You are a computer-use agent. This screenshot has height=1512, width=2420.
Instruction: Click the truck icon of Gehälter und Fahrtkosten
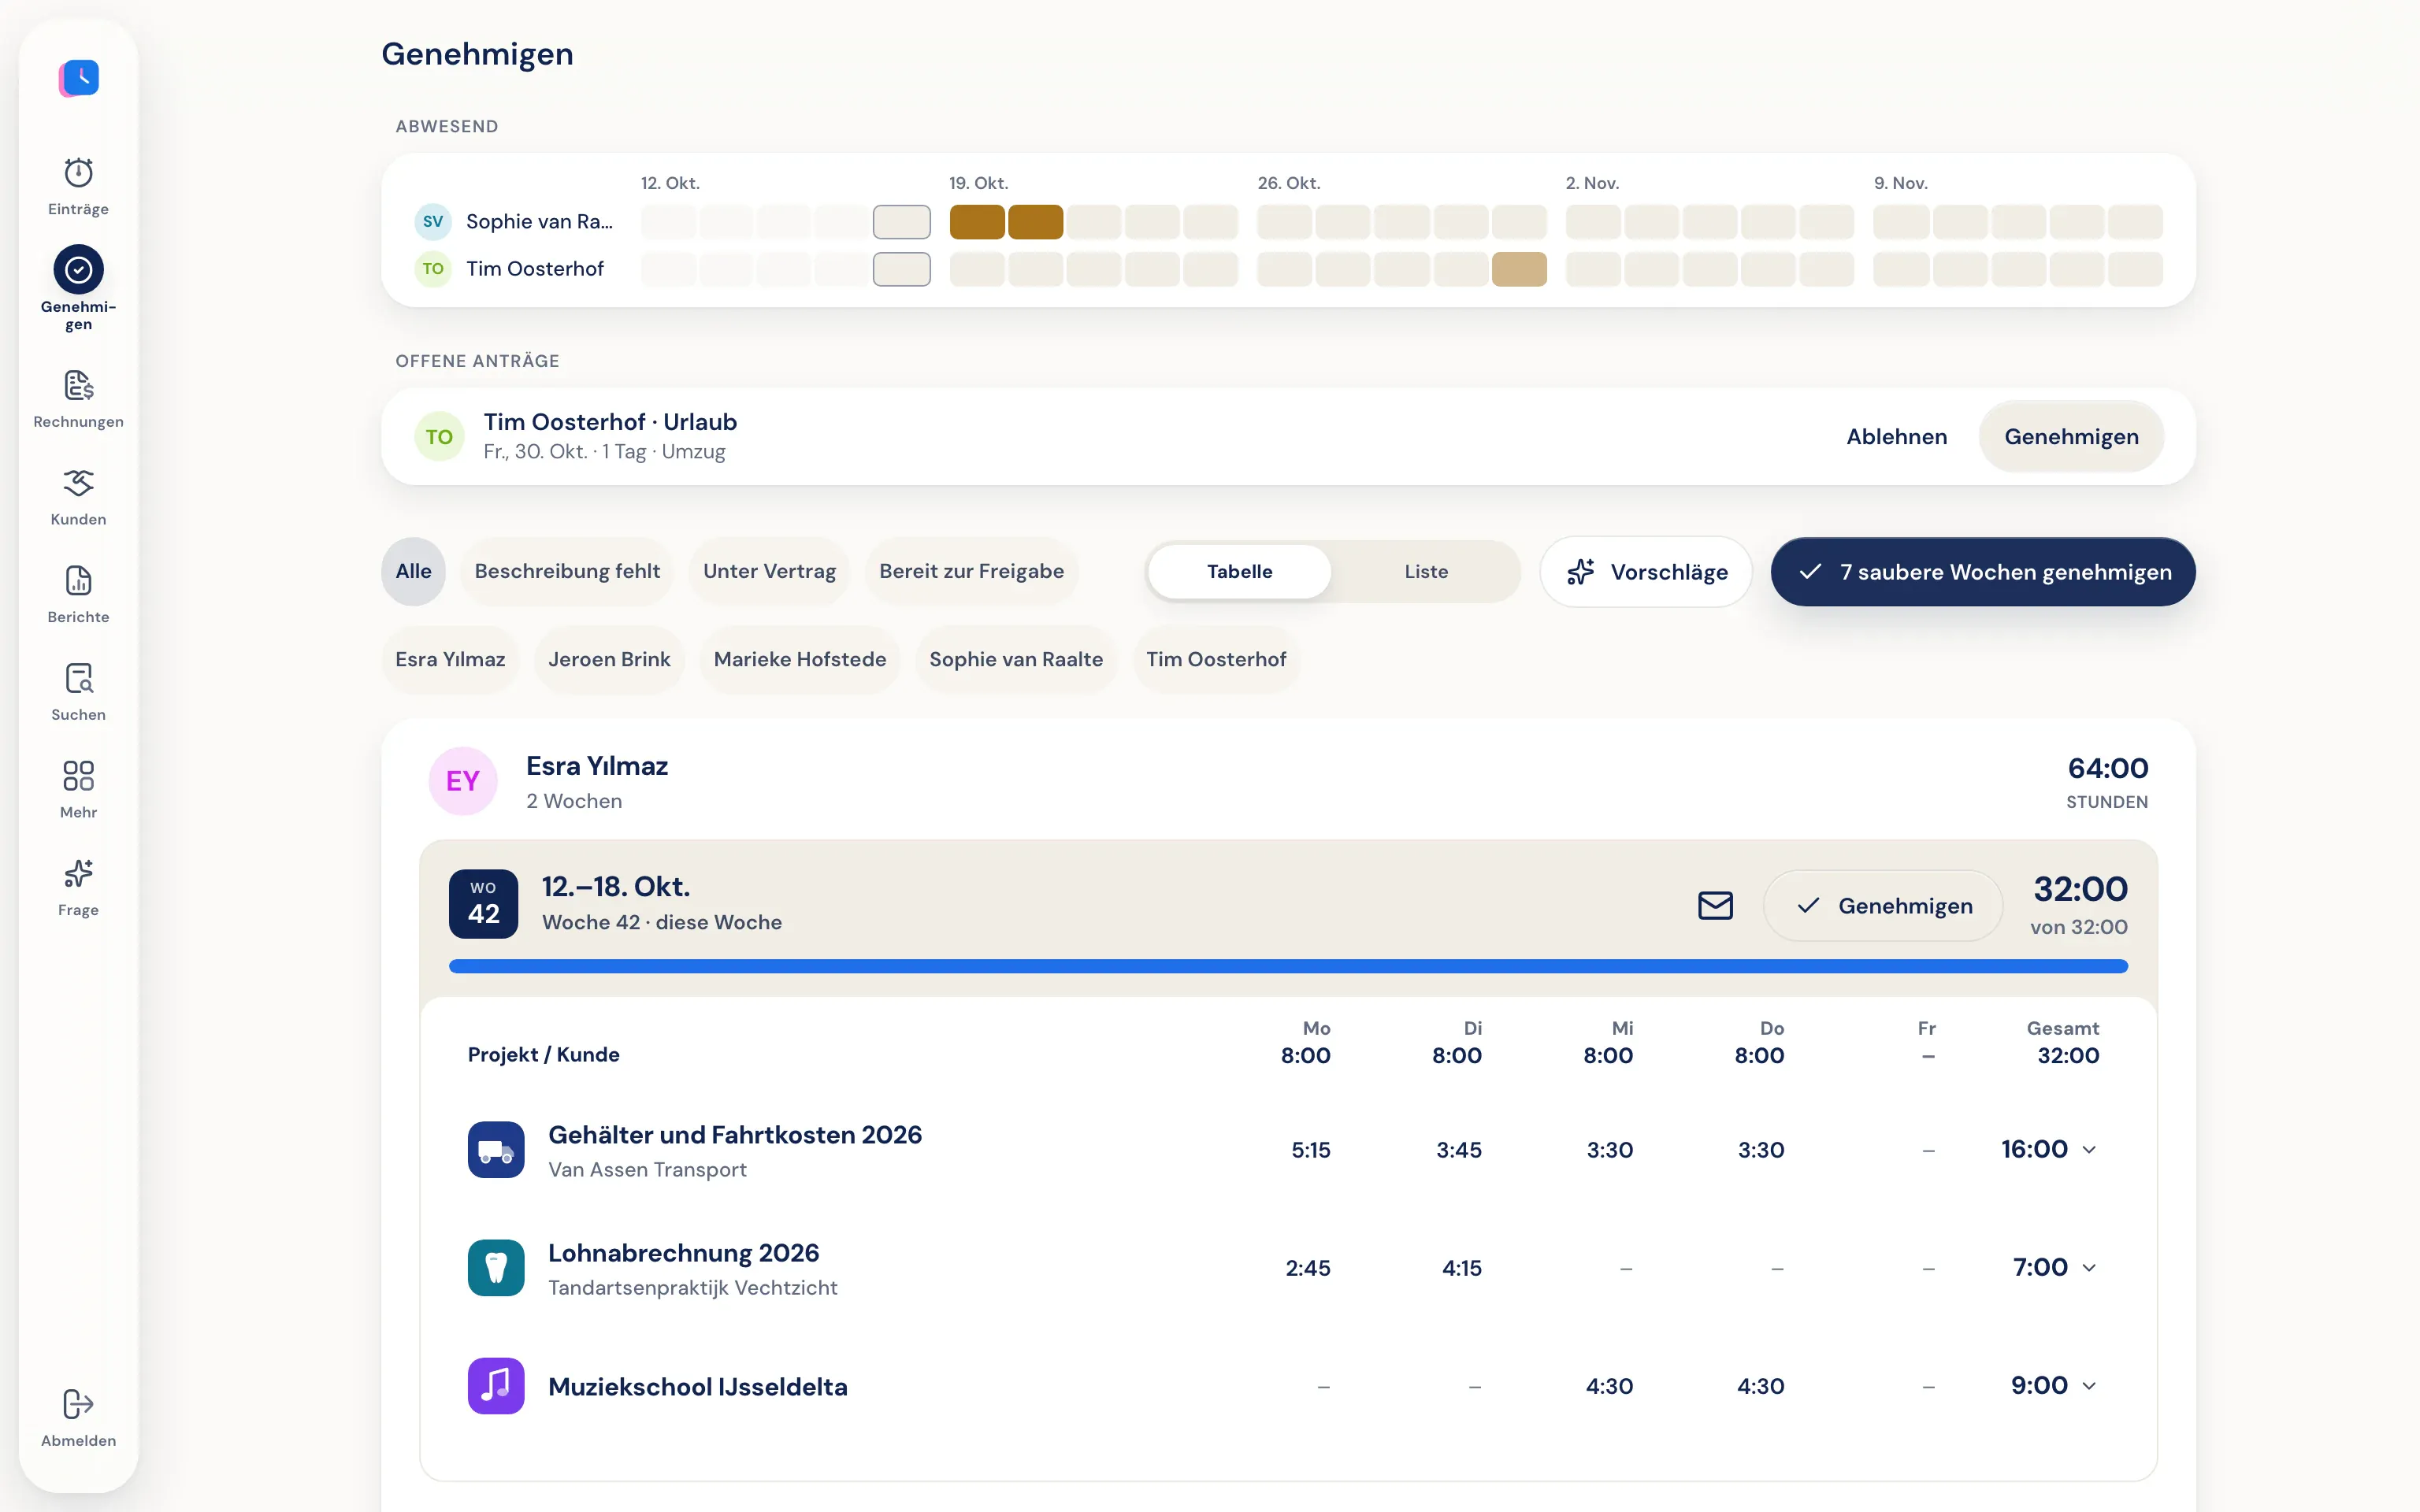pos(496,1149)
